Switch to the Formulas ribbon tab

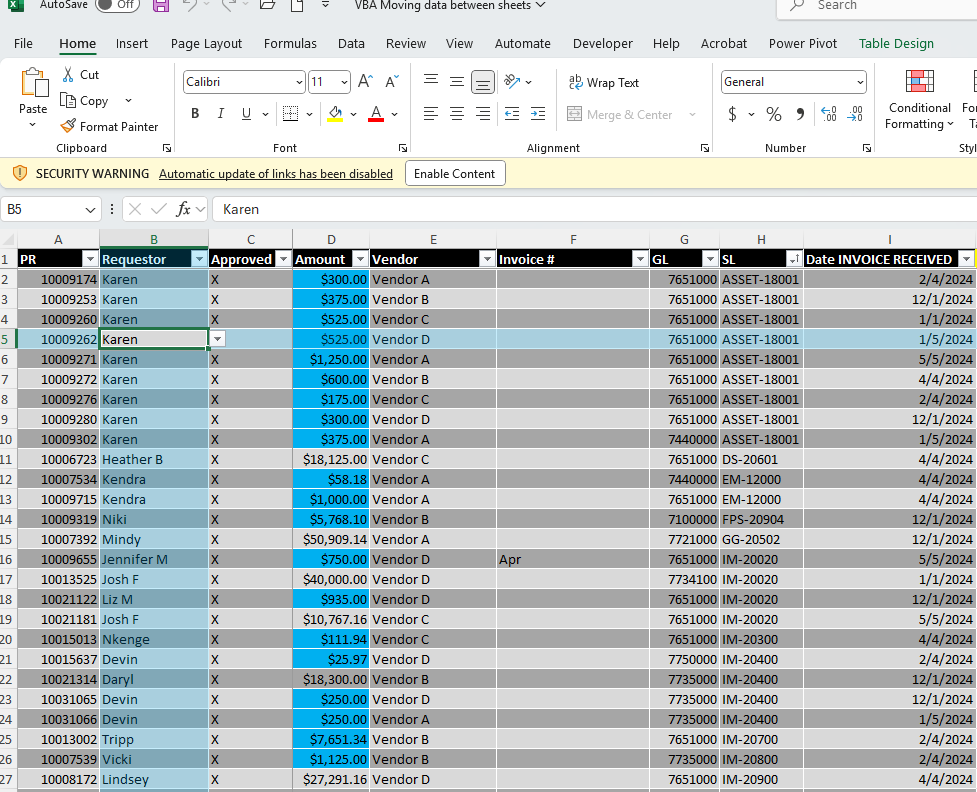tap(290, 43)
